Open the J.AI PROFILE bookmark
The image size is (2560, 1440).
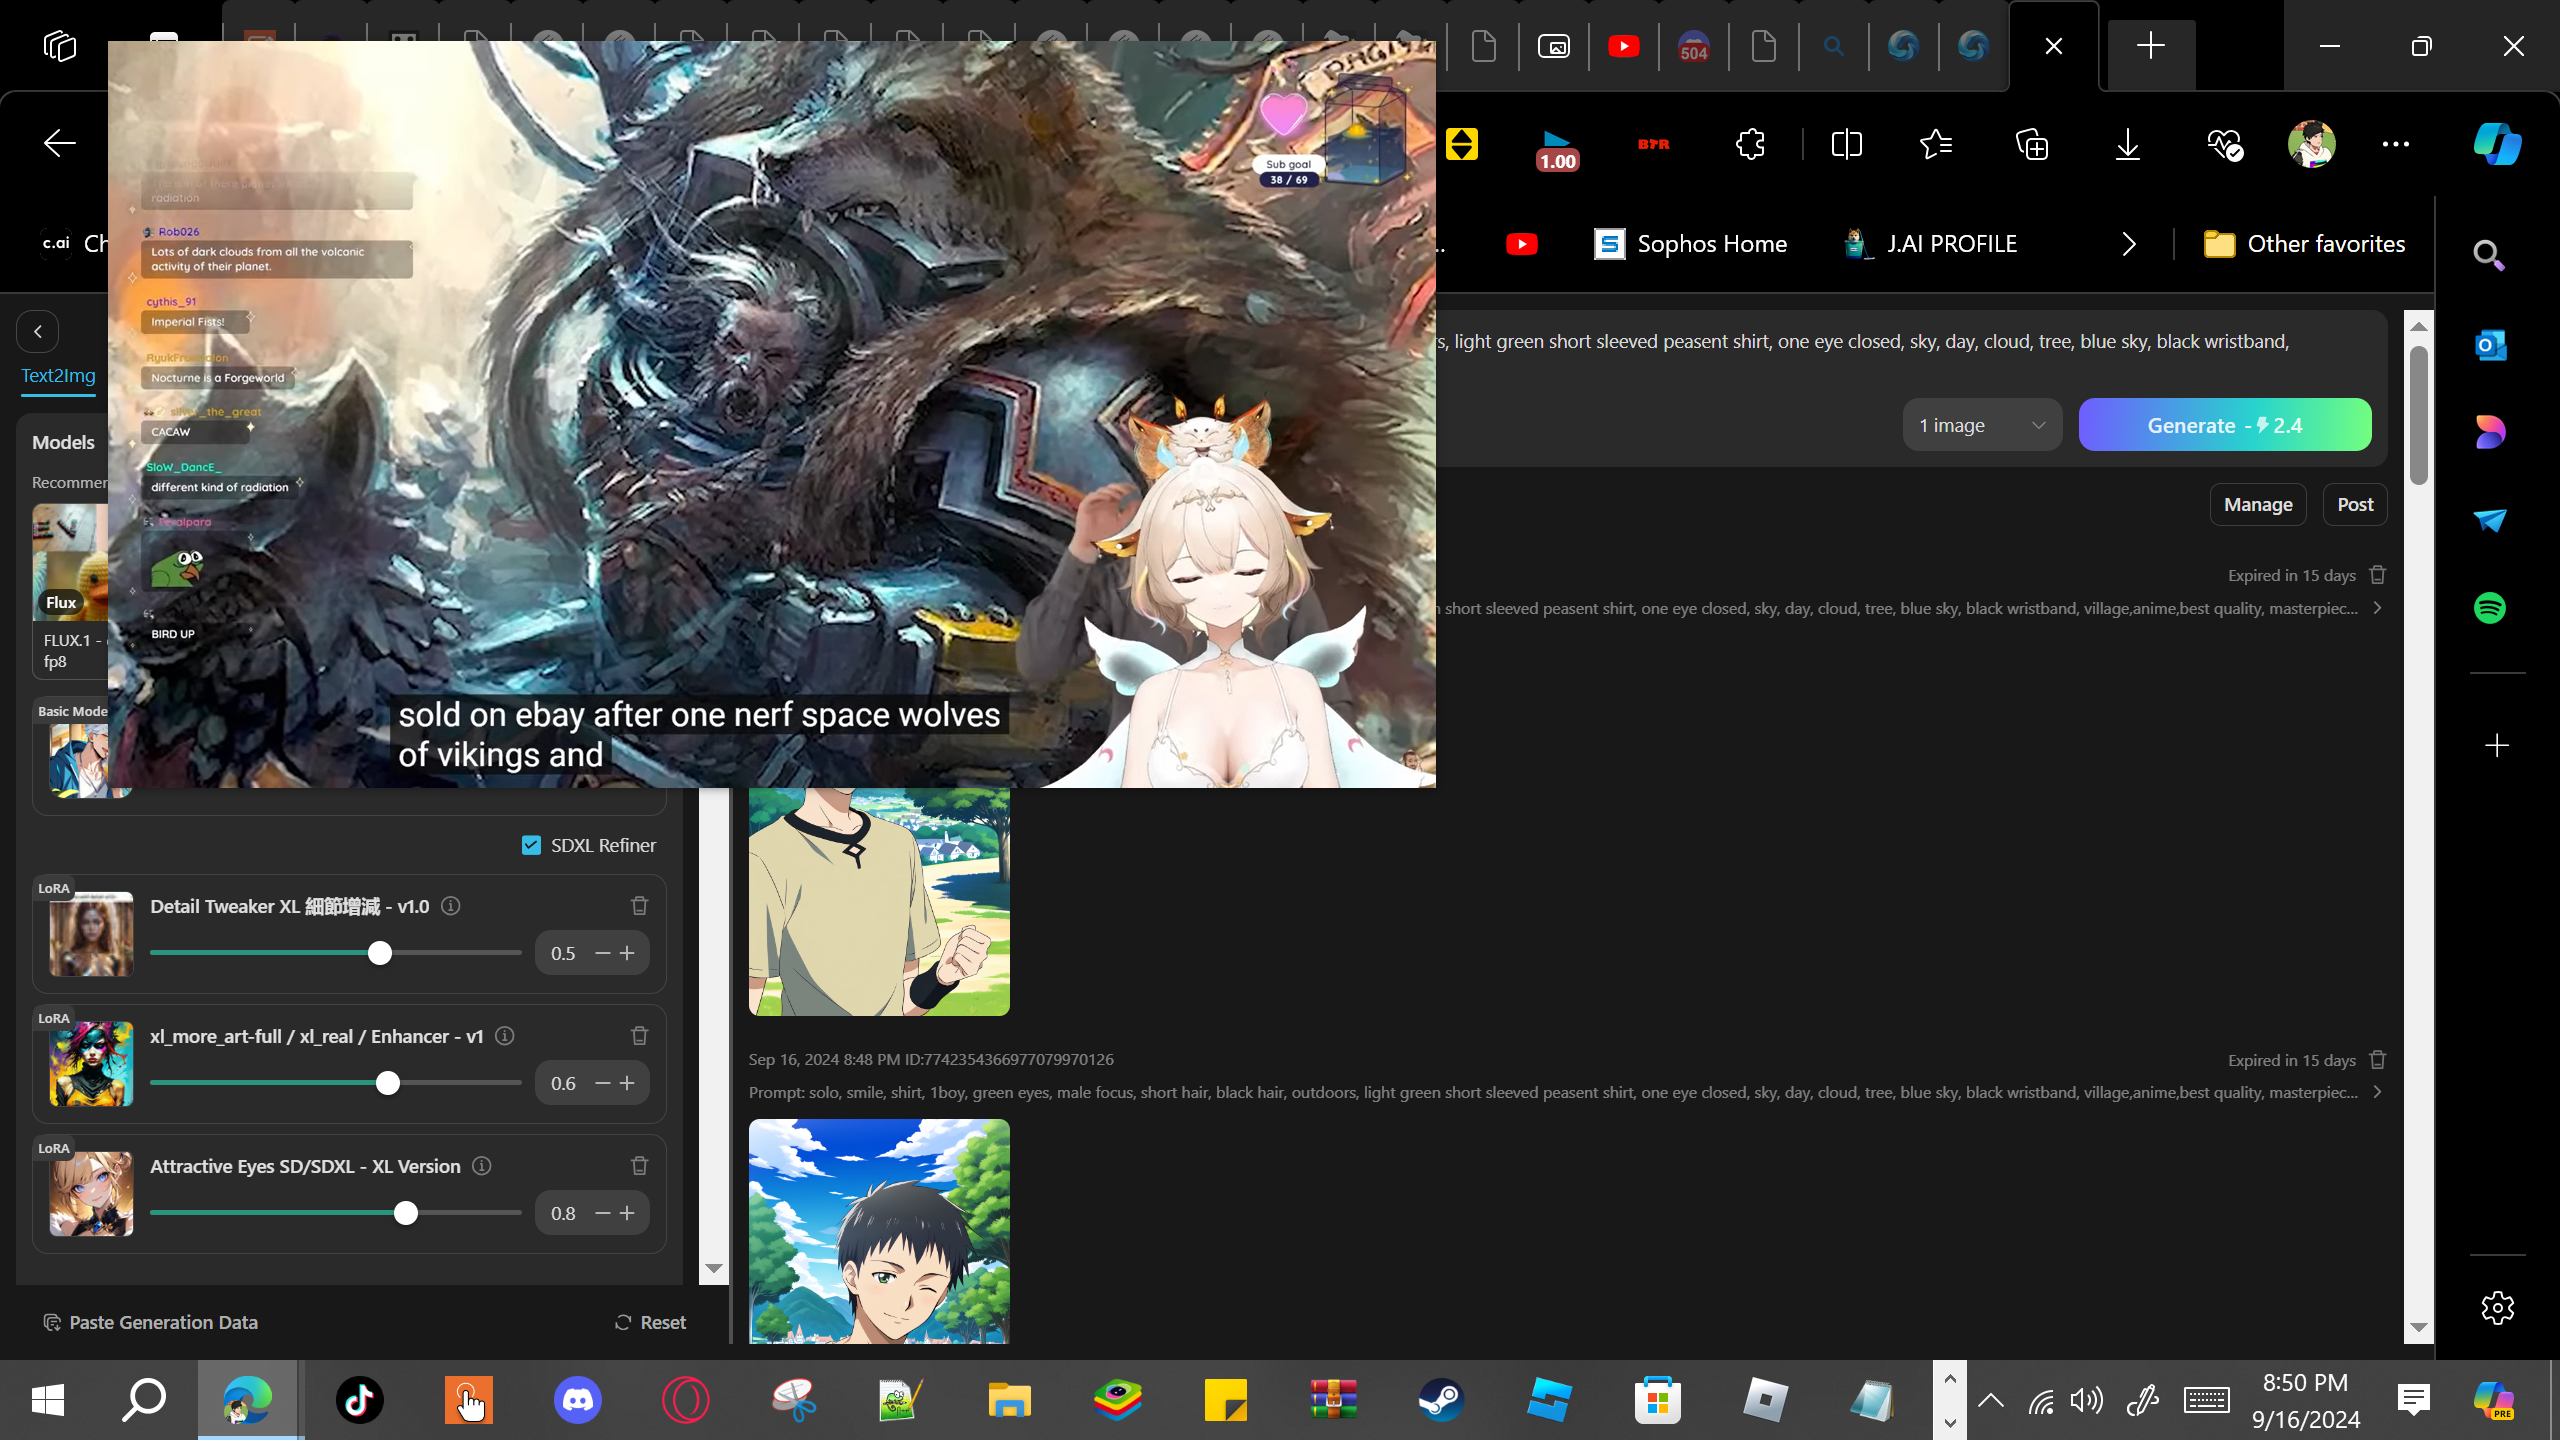1931,244
